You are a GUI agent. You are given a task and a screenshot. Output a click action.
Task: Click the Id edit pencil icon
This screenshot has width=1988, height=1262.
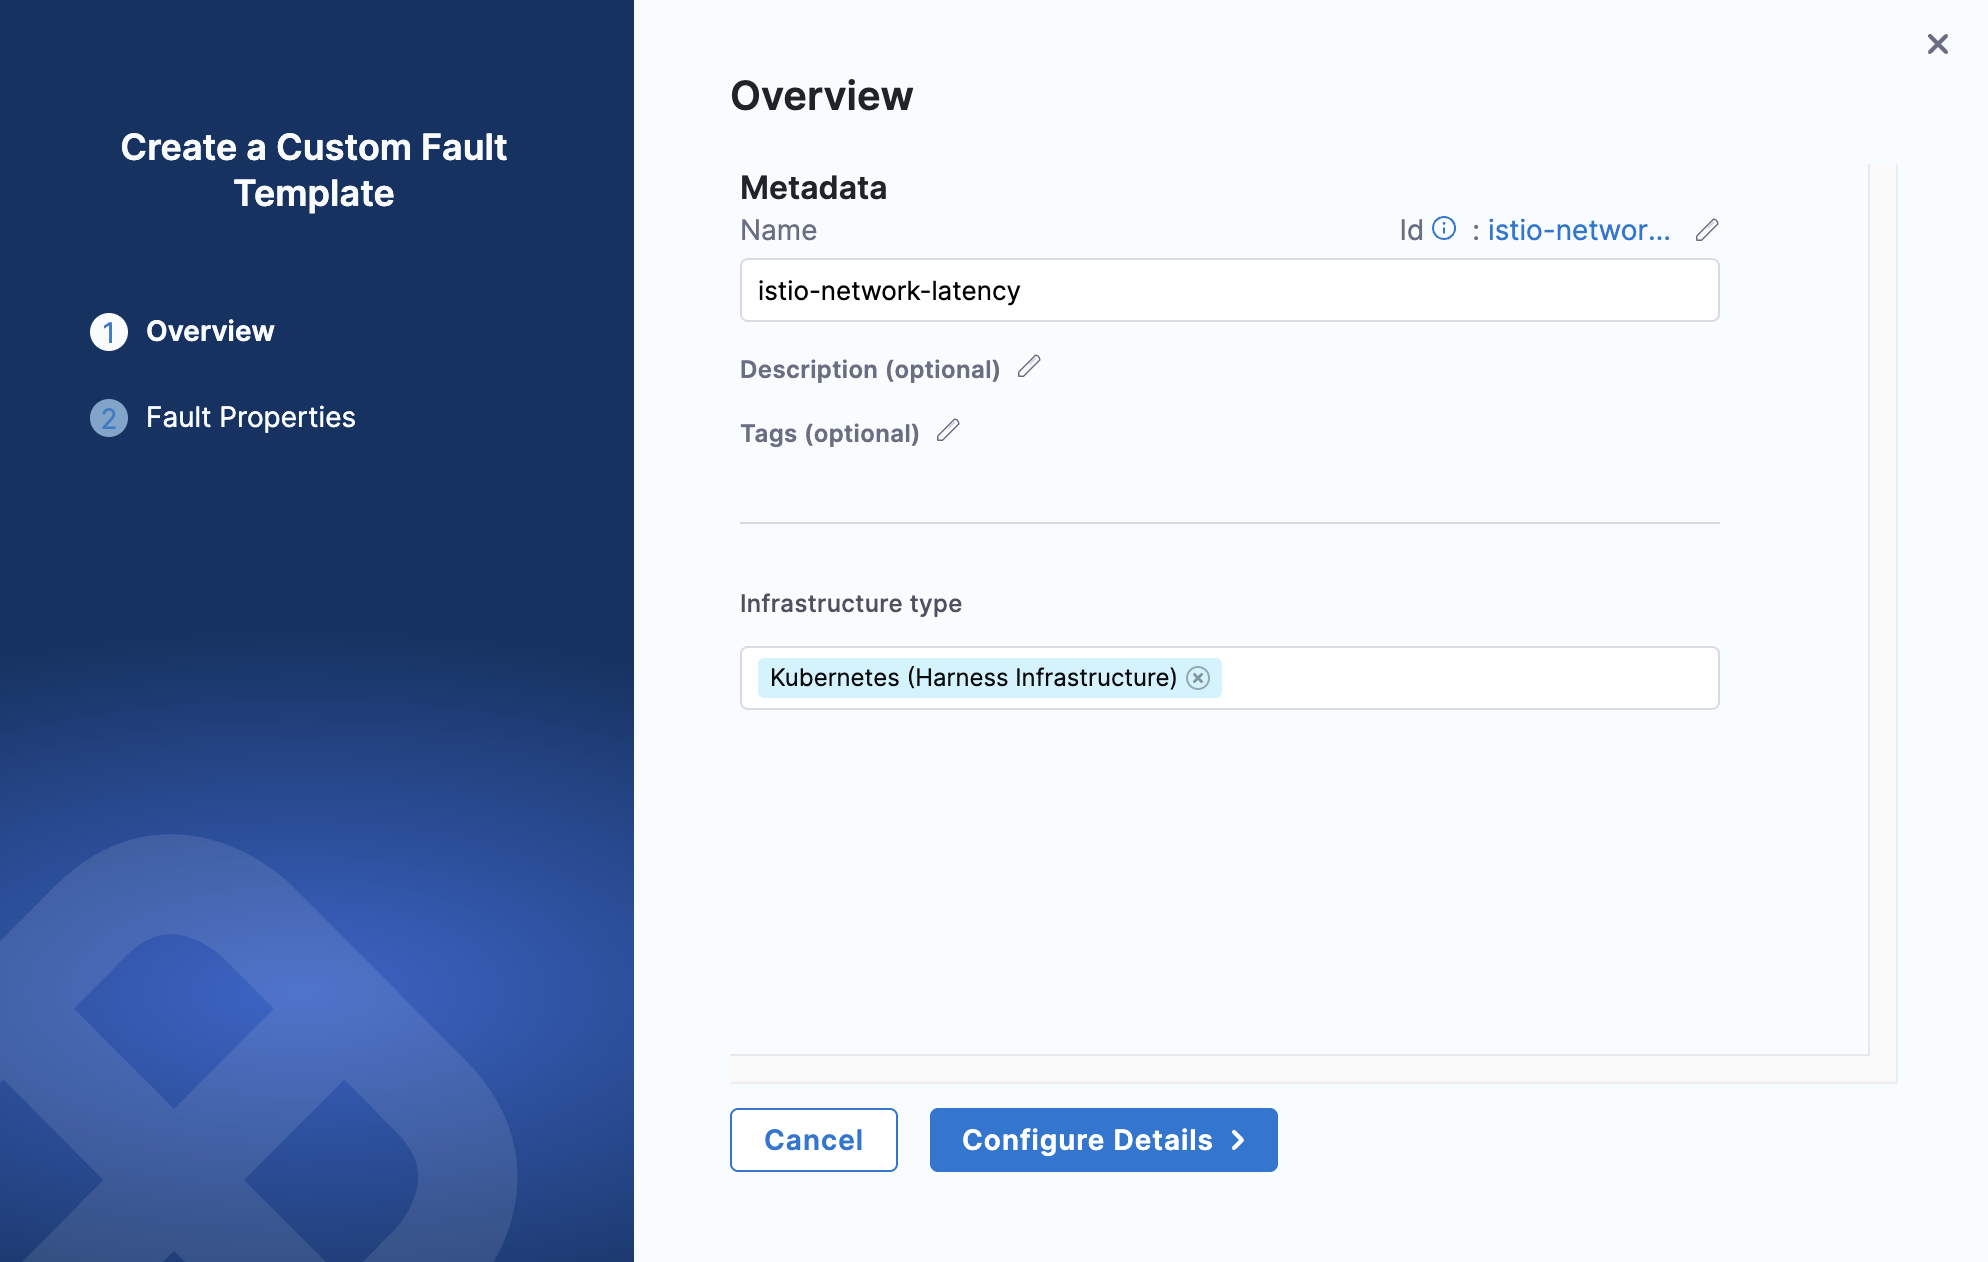pos(1707,230)
